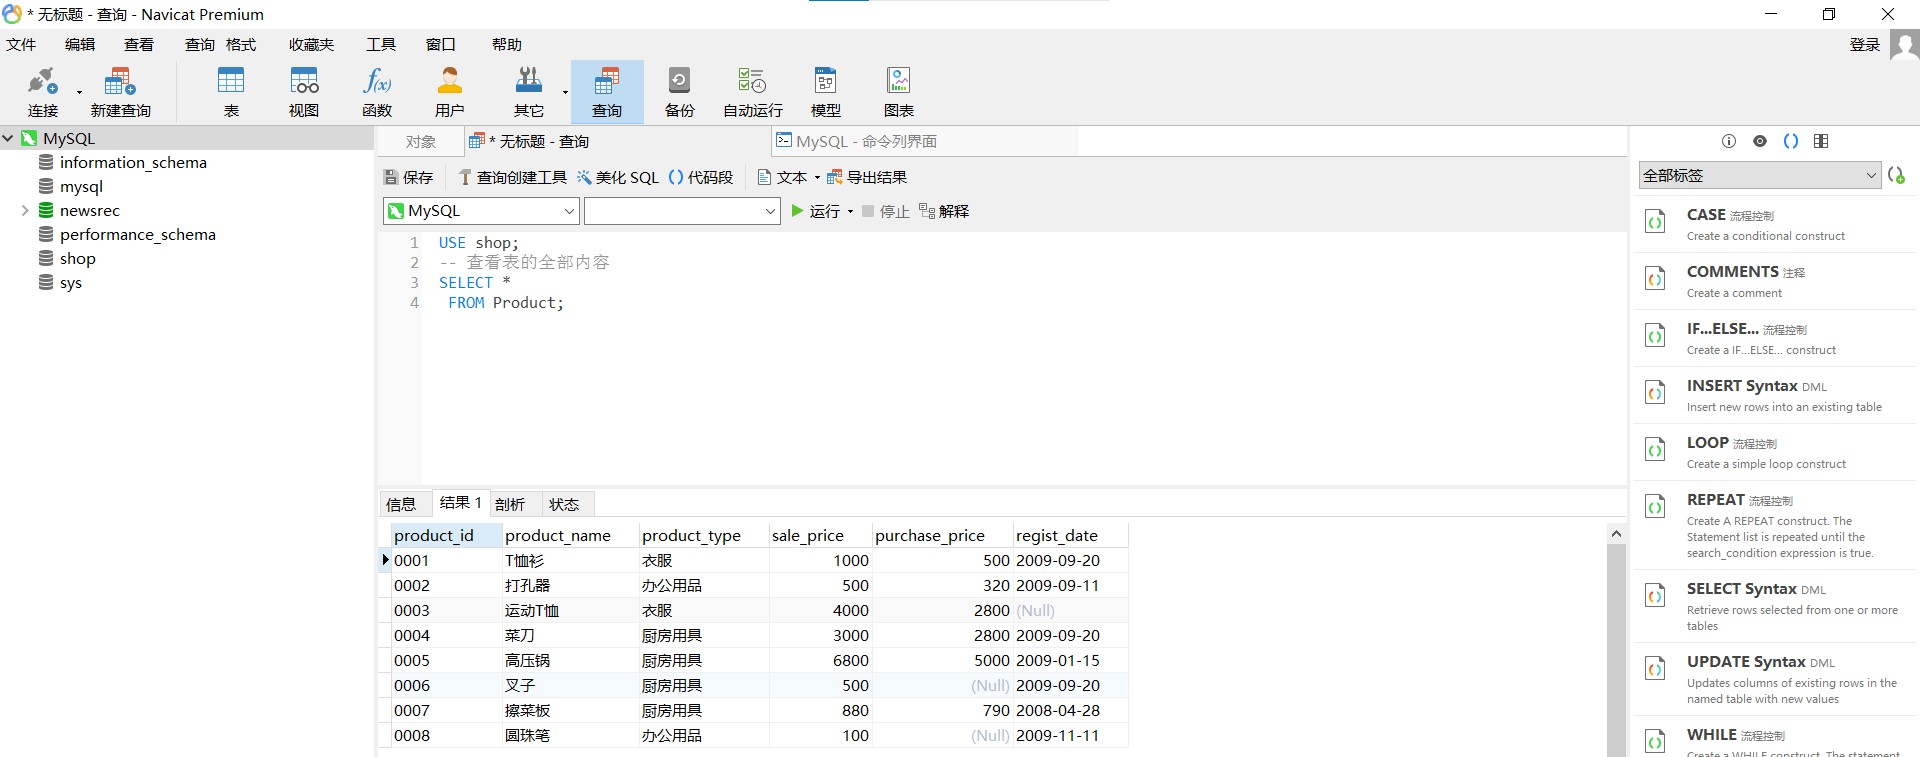The width and height of the screenshot is (1920, 757).
Task: Click the LOOP snippet icon
Action: click(1655, 449)
